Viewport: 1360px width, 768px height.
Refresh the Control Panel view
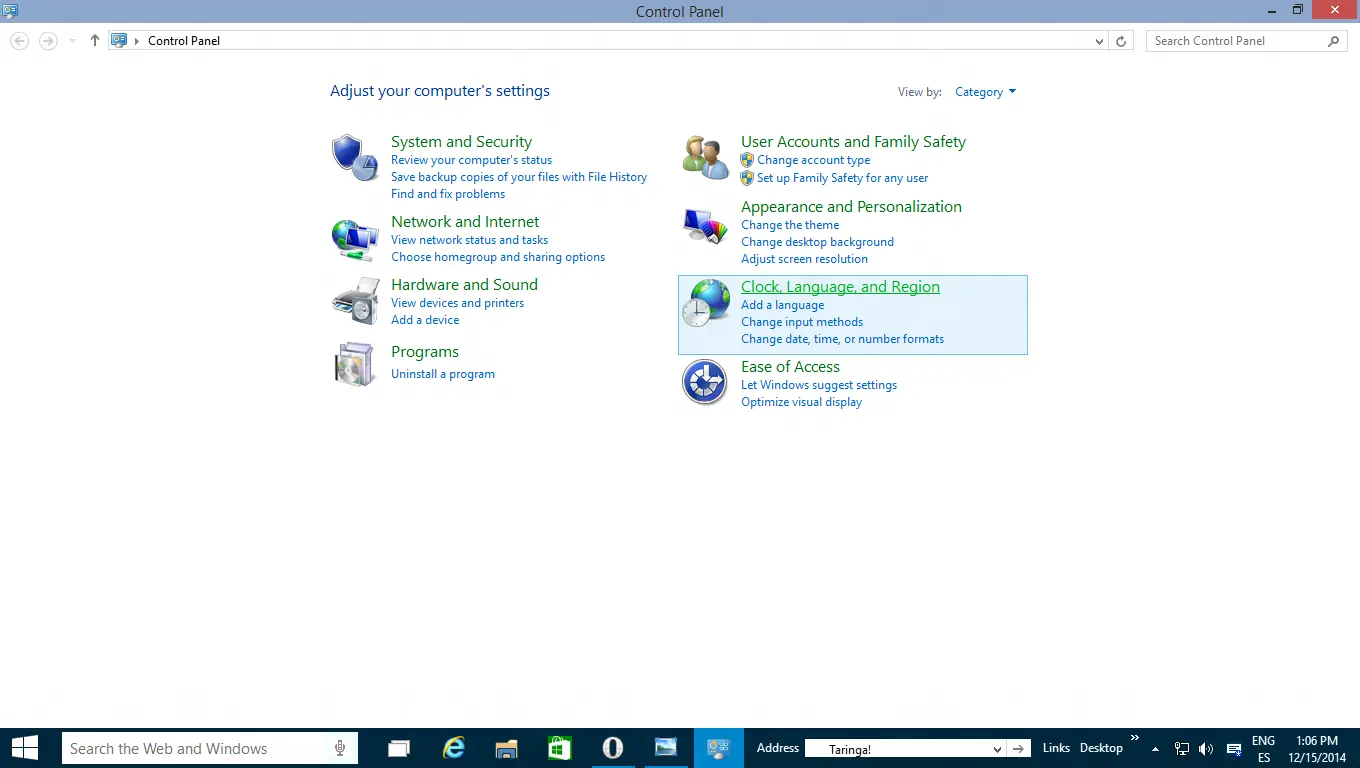(x=1120, y=41)
